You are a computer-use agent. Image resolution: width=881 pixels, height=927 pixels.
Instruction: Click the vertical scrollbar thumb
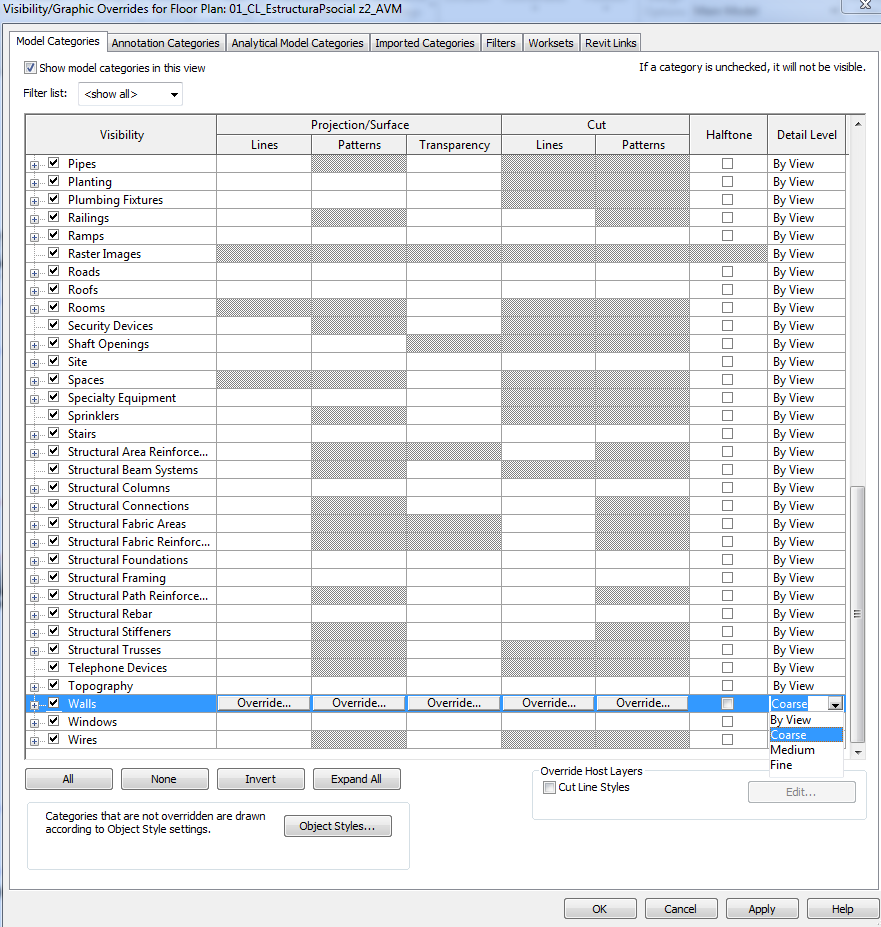click(x=858, y=614)
